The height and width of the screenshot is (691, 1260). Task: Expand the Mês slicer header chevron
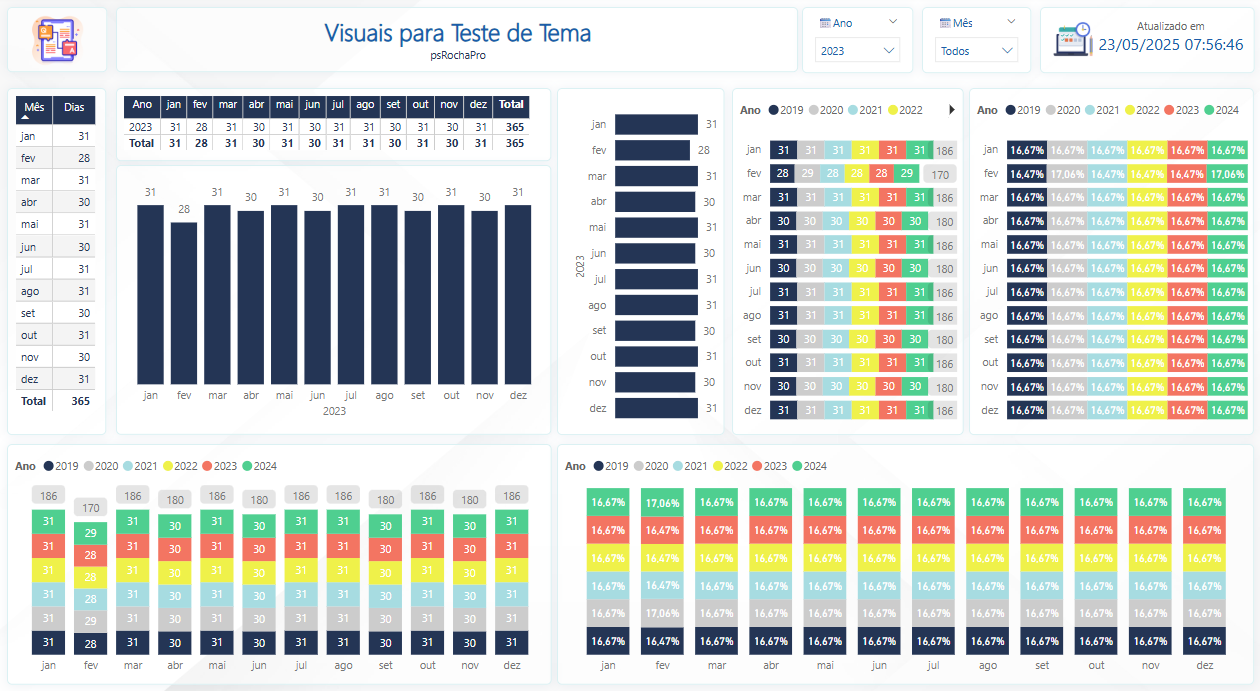1011,22
